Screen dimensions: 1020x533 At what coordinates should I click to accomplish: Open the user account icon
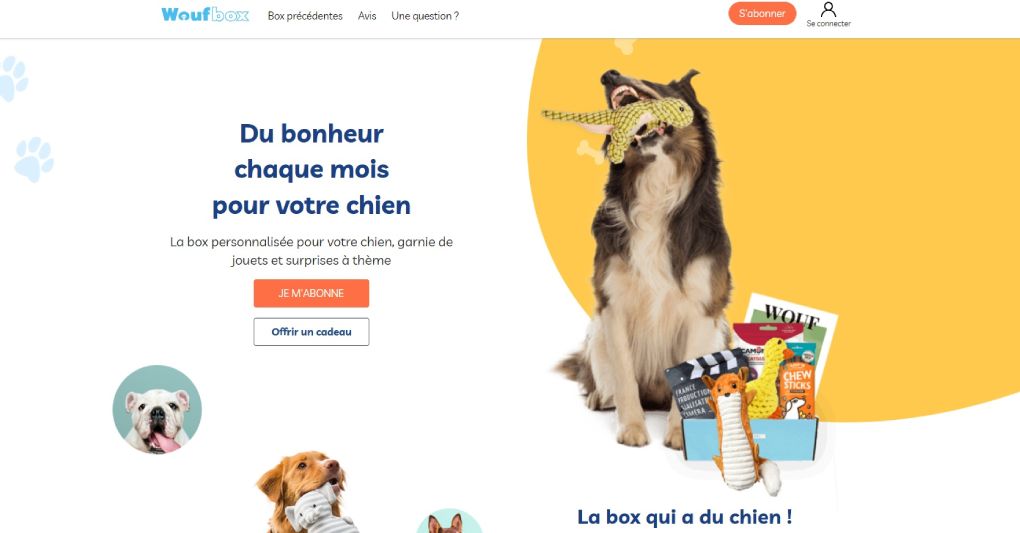828,9
